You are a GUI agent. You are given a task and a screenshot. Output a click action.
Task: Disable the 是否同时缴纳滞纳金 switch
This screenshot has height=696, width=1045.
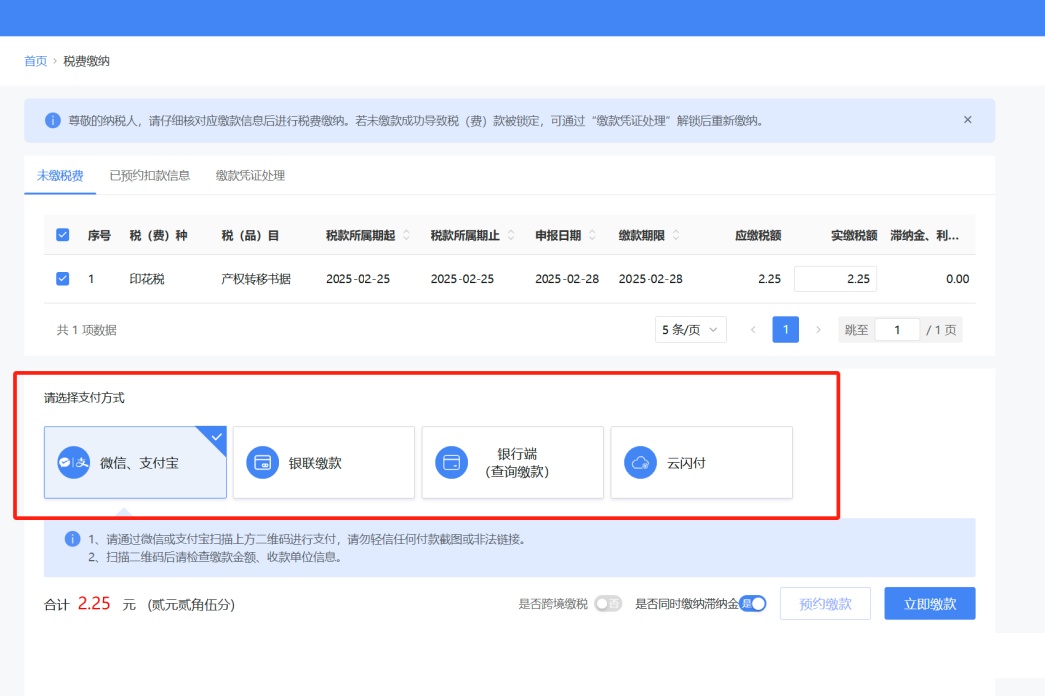click(753, 604)
